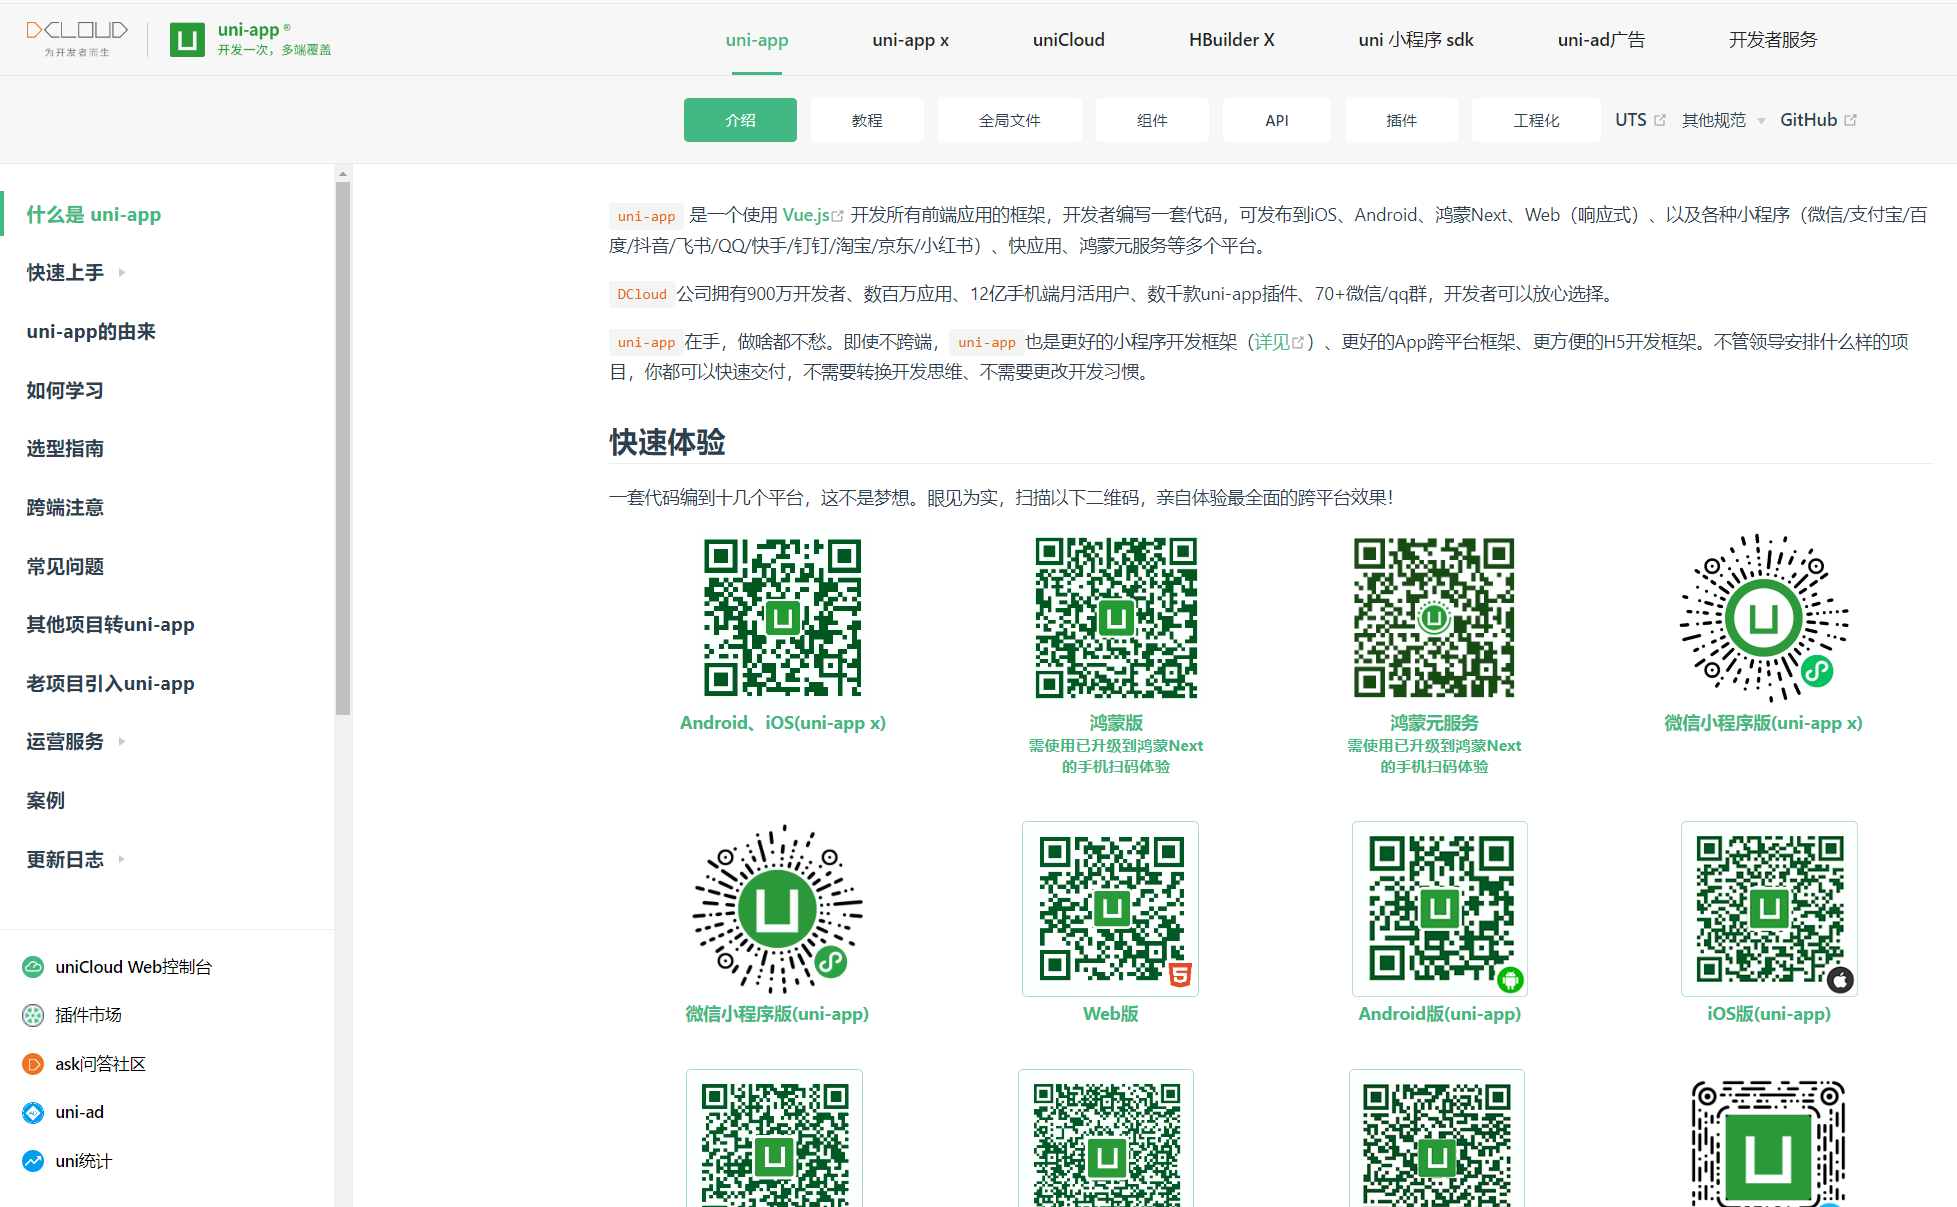
Task: Open 选型指南 sidebar item
Action: tap(65, 449)
